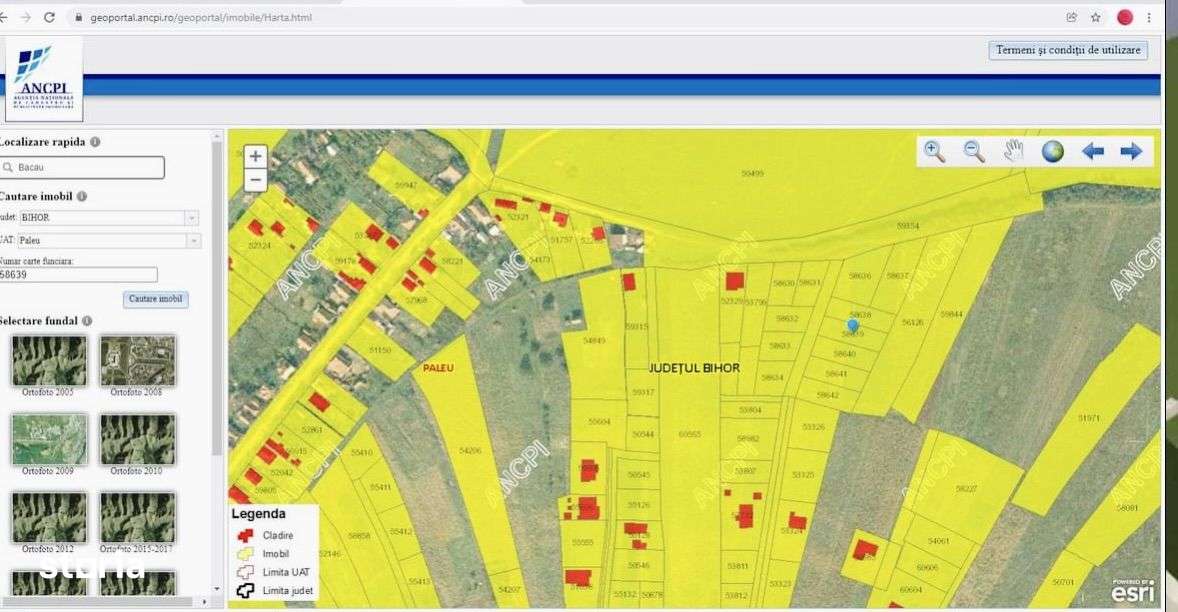
Task: Select the Ortofoto 2015-2017 basemap thumbnail
Action: tap(137, 518)
